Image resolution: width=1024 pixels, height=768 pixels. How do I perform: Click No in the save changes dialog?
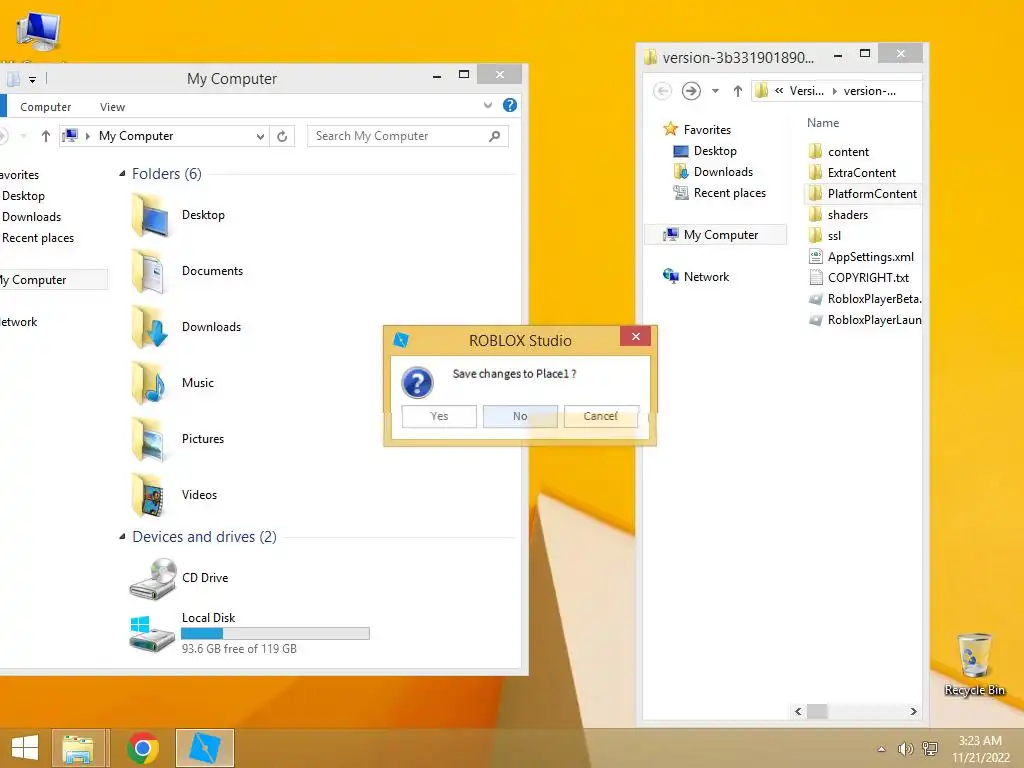(520, 416)
